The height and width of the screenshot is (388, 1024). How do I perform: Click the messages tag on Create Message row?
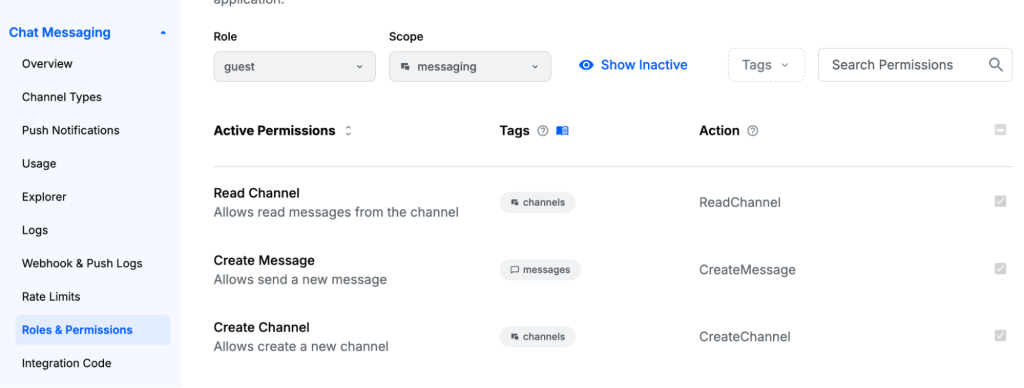point(540,270)
